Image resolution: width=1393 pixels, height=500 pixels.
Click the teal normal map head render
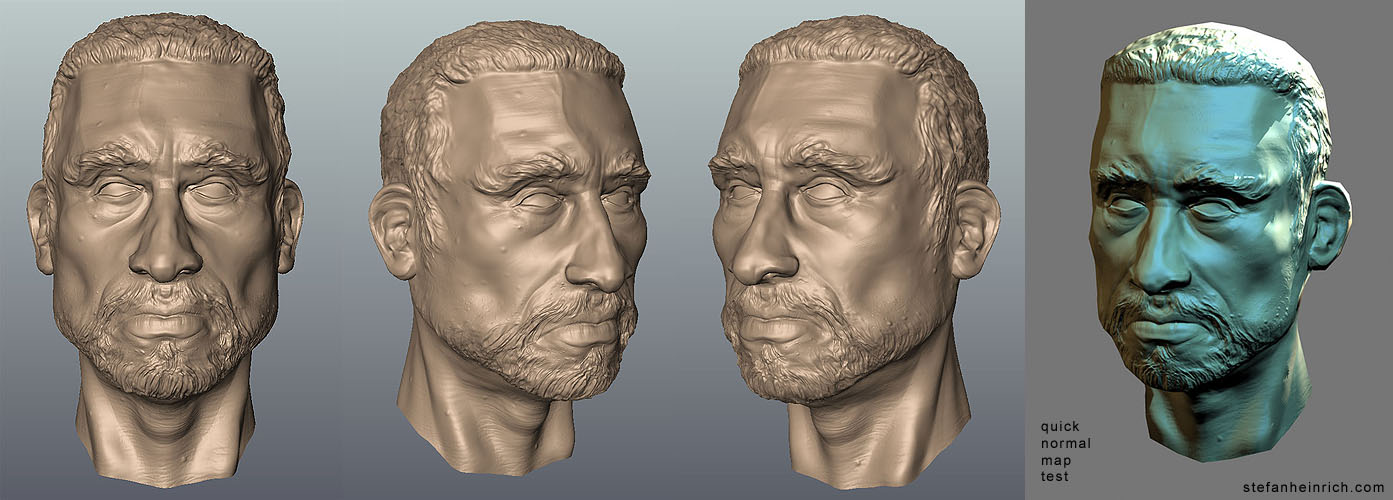(x=1220, y=242)
